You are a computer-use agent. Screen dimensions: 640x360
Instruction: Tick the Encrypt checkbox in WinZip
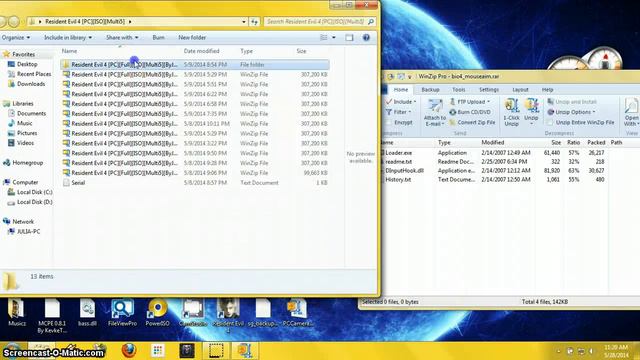[389, 122]
